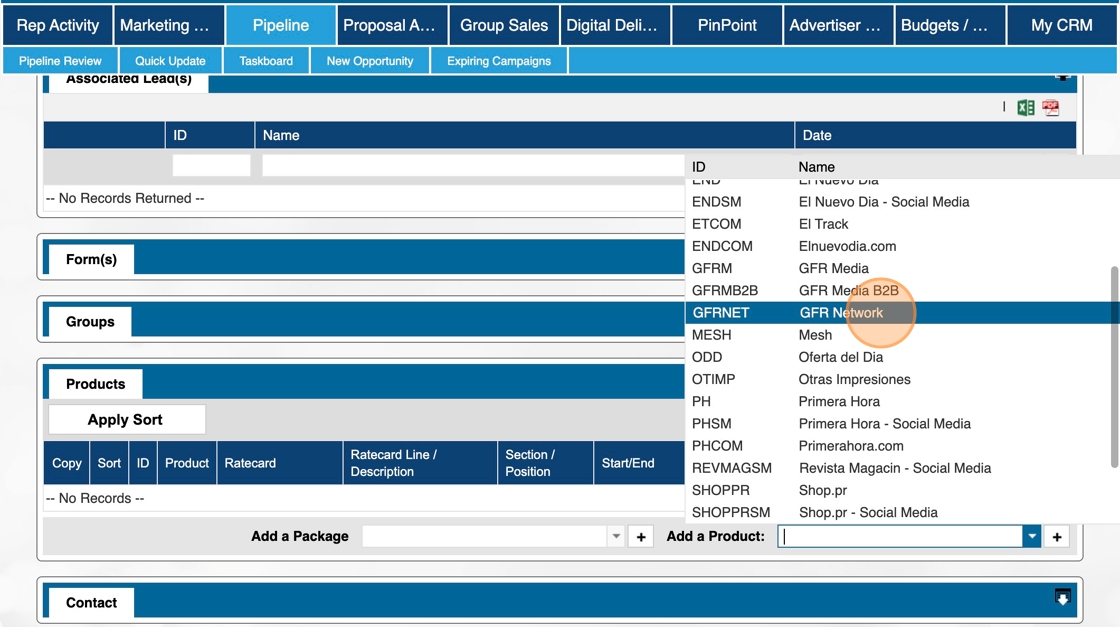
Task: Go to Group Sales tab
Action: coord(504,25)
